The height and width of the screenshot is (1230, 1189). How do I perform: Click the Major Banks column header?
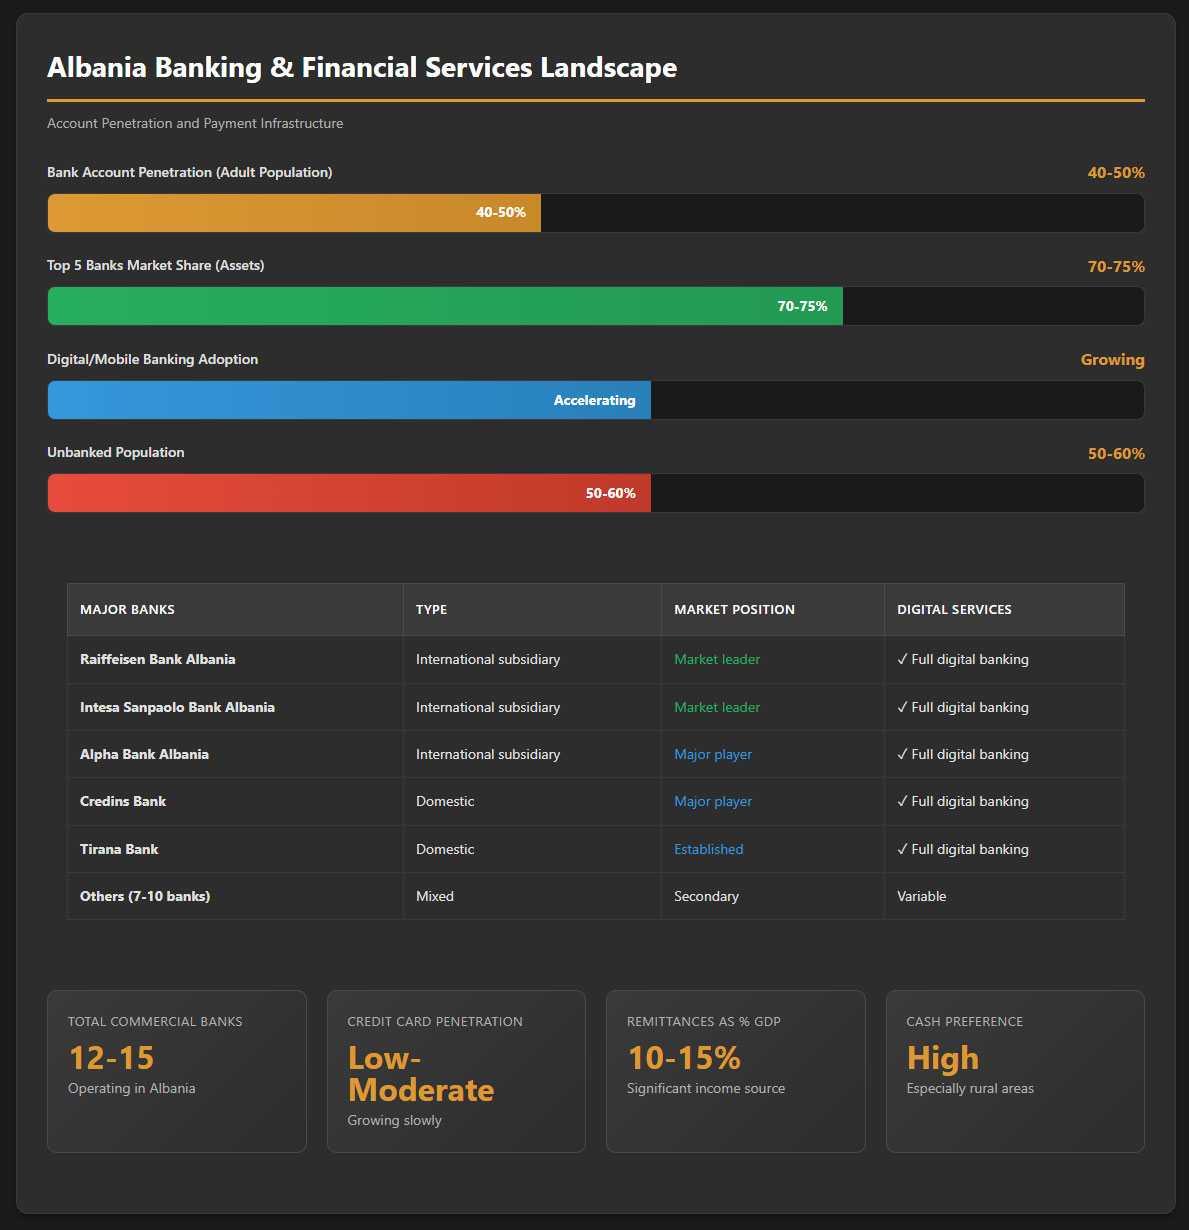pyautogui.click(x=127, y=609)
